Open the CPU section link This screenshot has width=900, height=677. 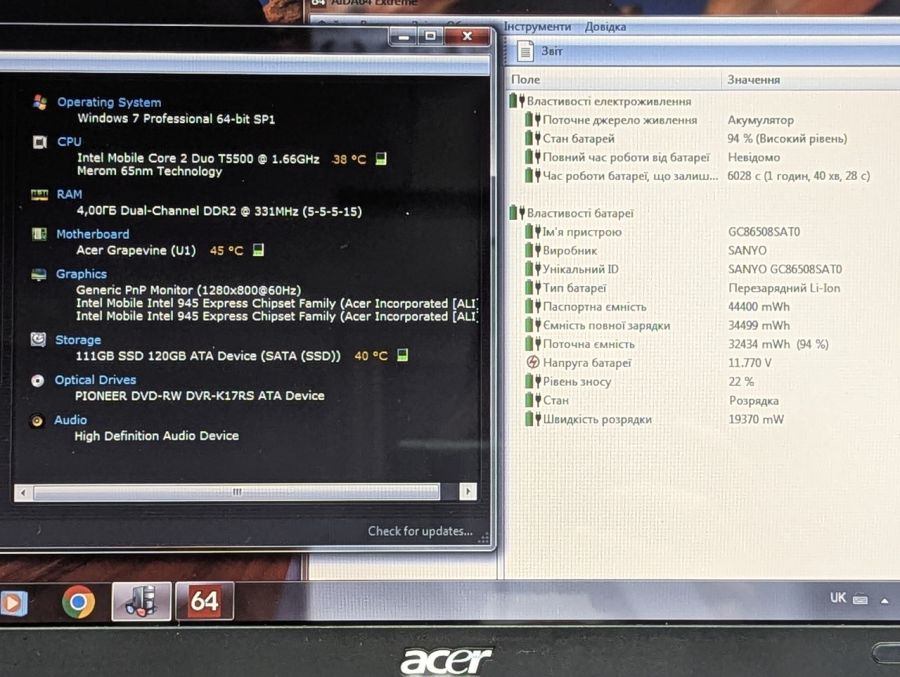pos(69,141)
